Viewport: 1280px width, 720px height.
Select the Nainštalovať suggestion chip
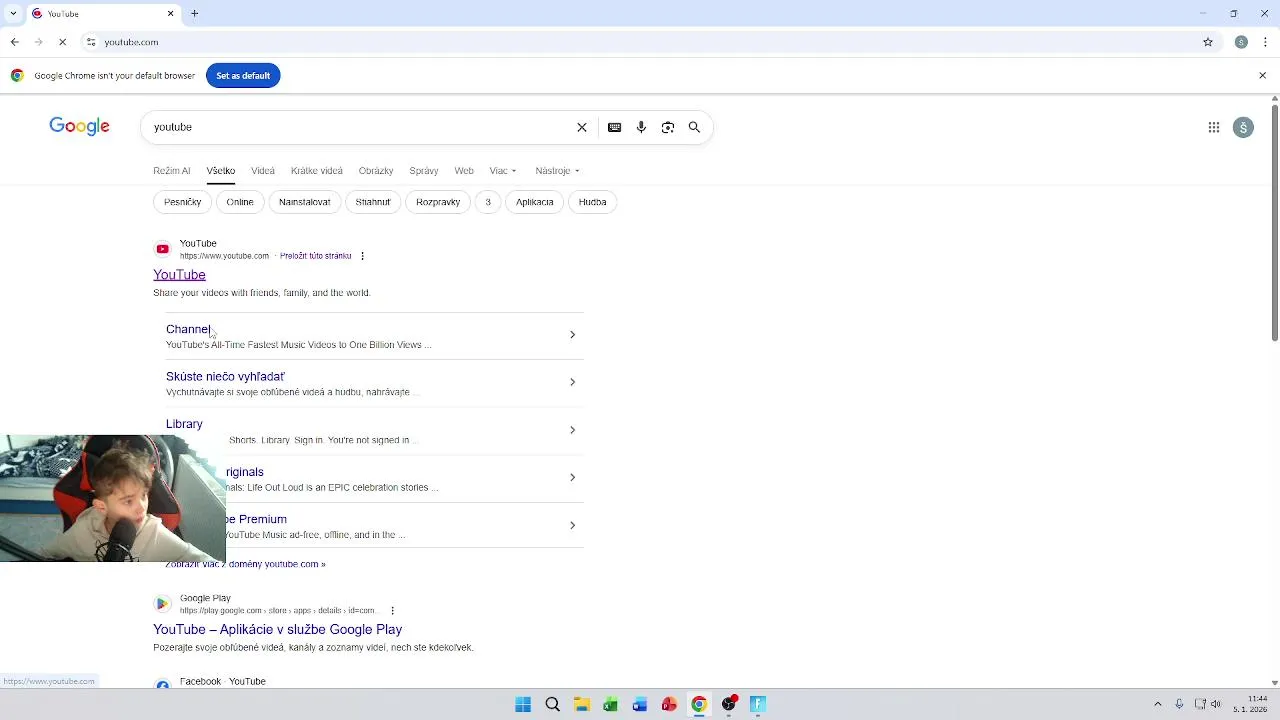tap(305, 202)
